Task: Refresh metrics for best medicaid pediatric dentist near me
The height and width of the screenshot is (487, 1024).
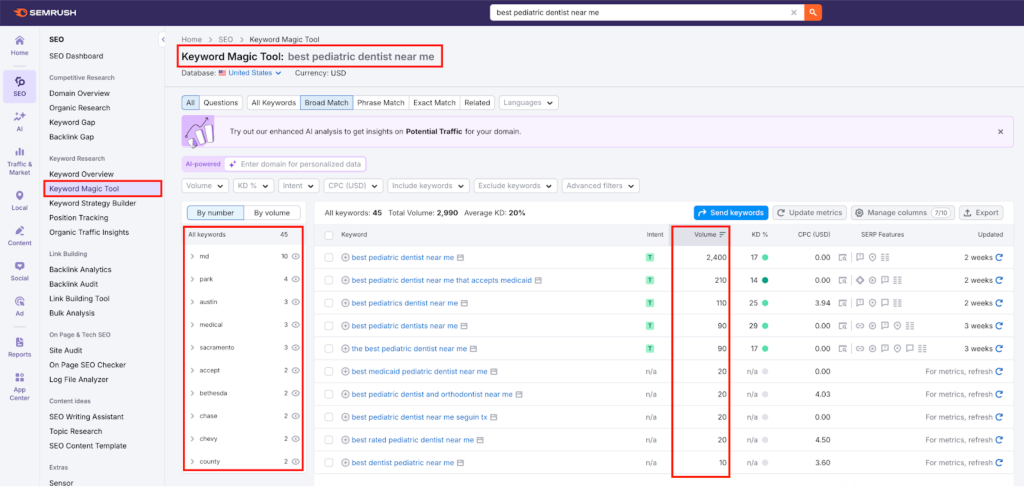Action: 999,371
